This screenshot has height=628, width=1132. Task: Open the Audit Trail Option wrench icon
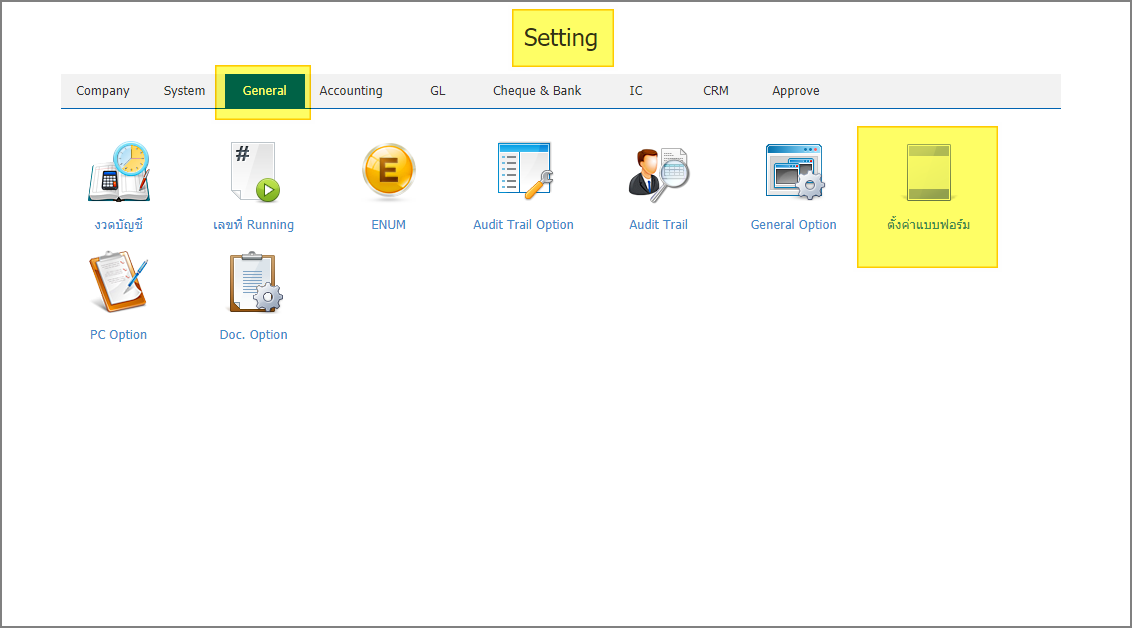[x=524, y=170]
